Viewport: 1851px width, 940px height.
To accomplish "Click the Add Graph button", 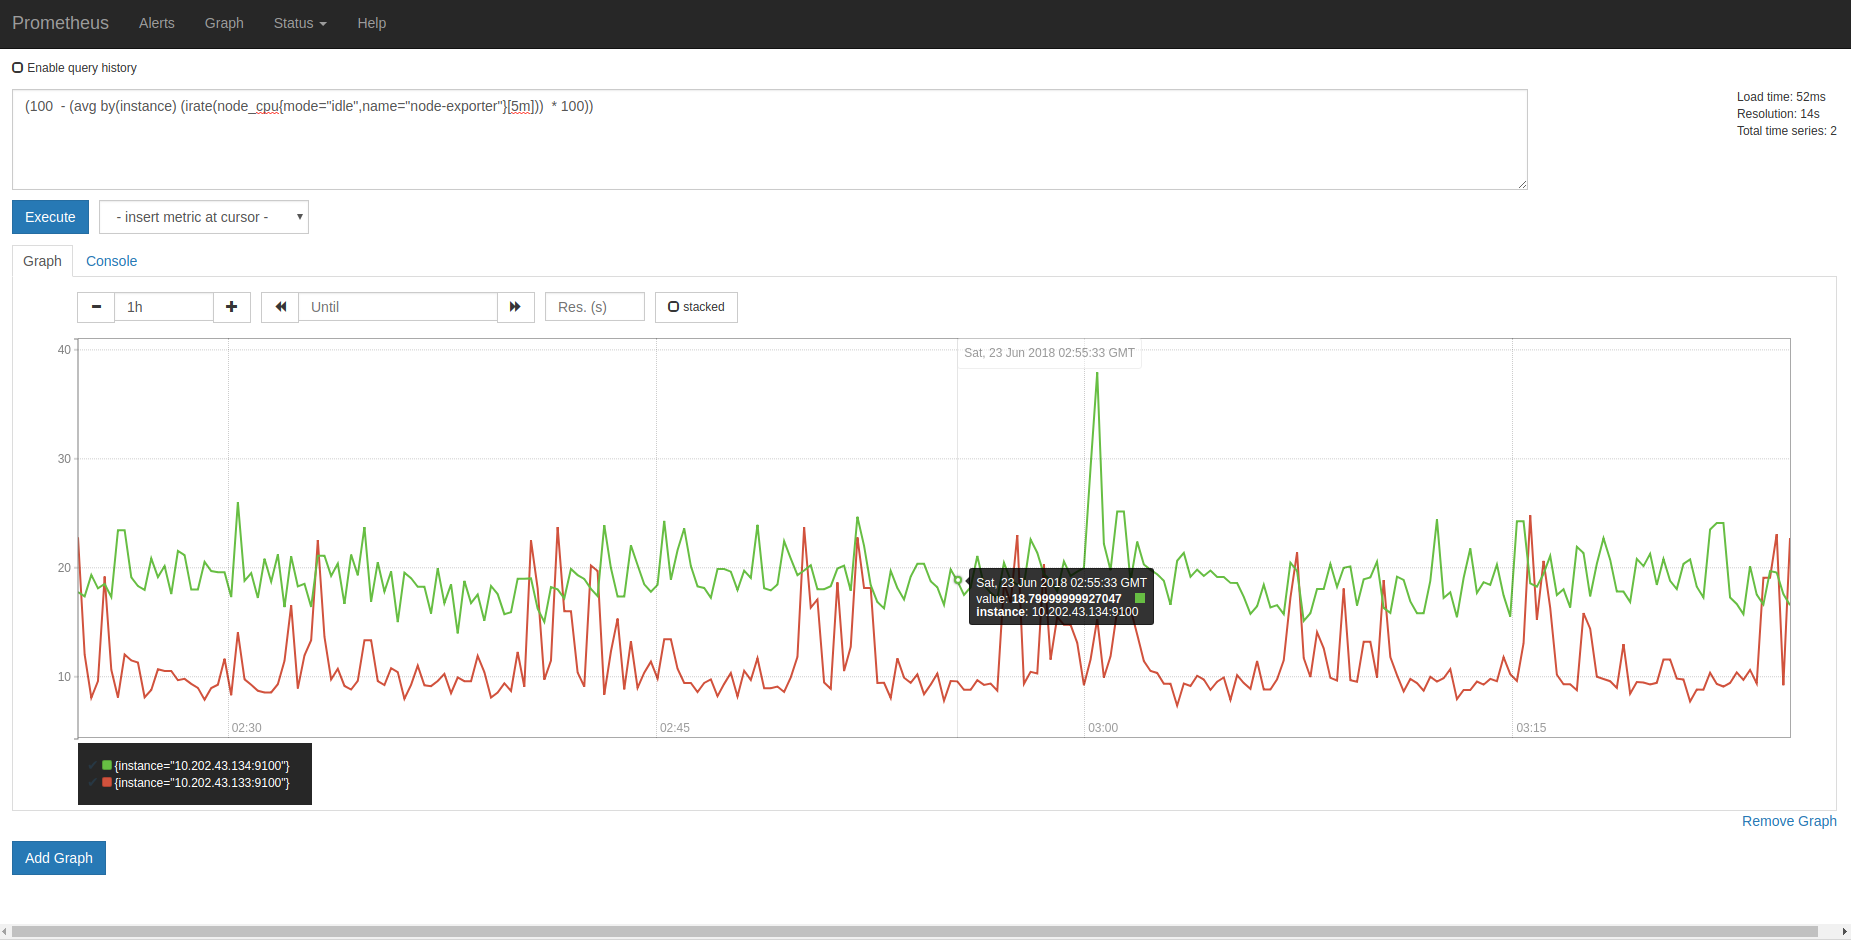I will [58, 858].
